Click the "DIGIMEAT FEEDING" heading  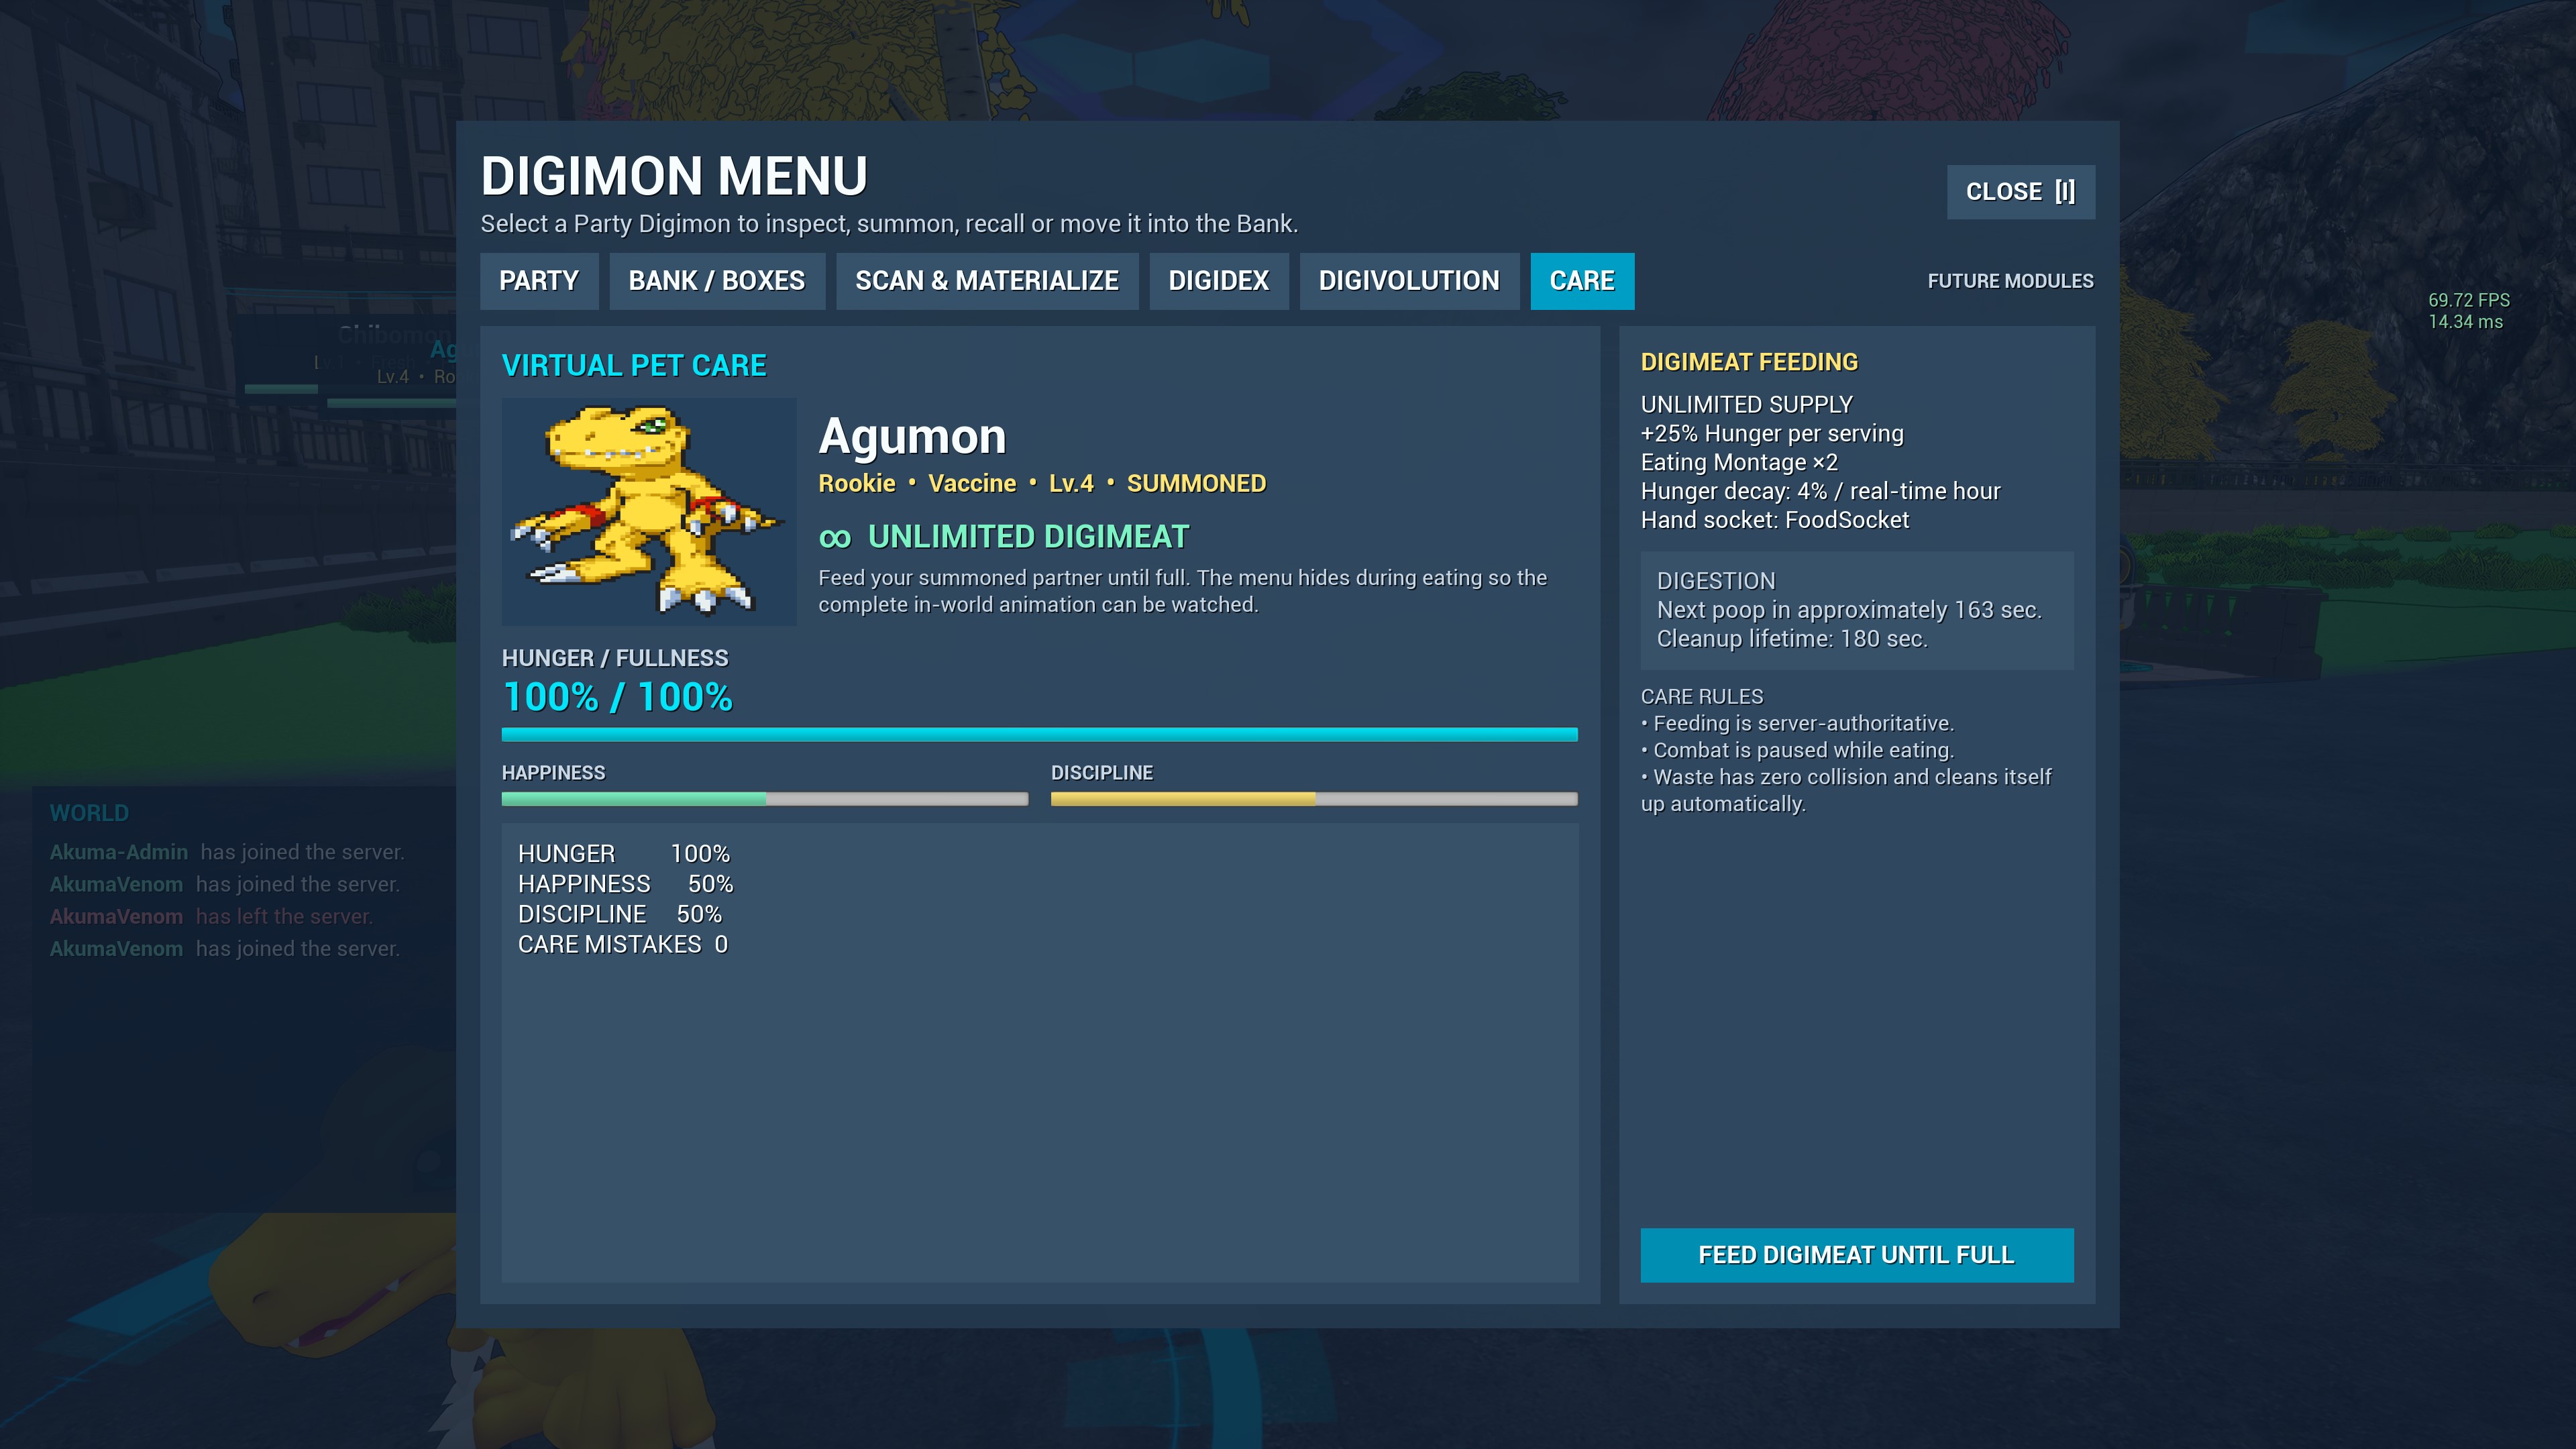click(1749, 362)
